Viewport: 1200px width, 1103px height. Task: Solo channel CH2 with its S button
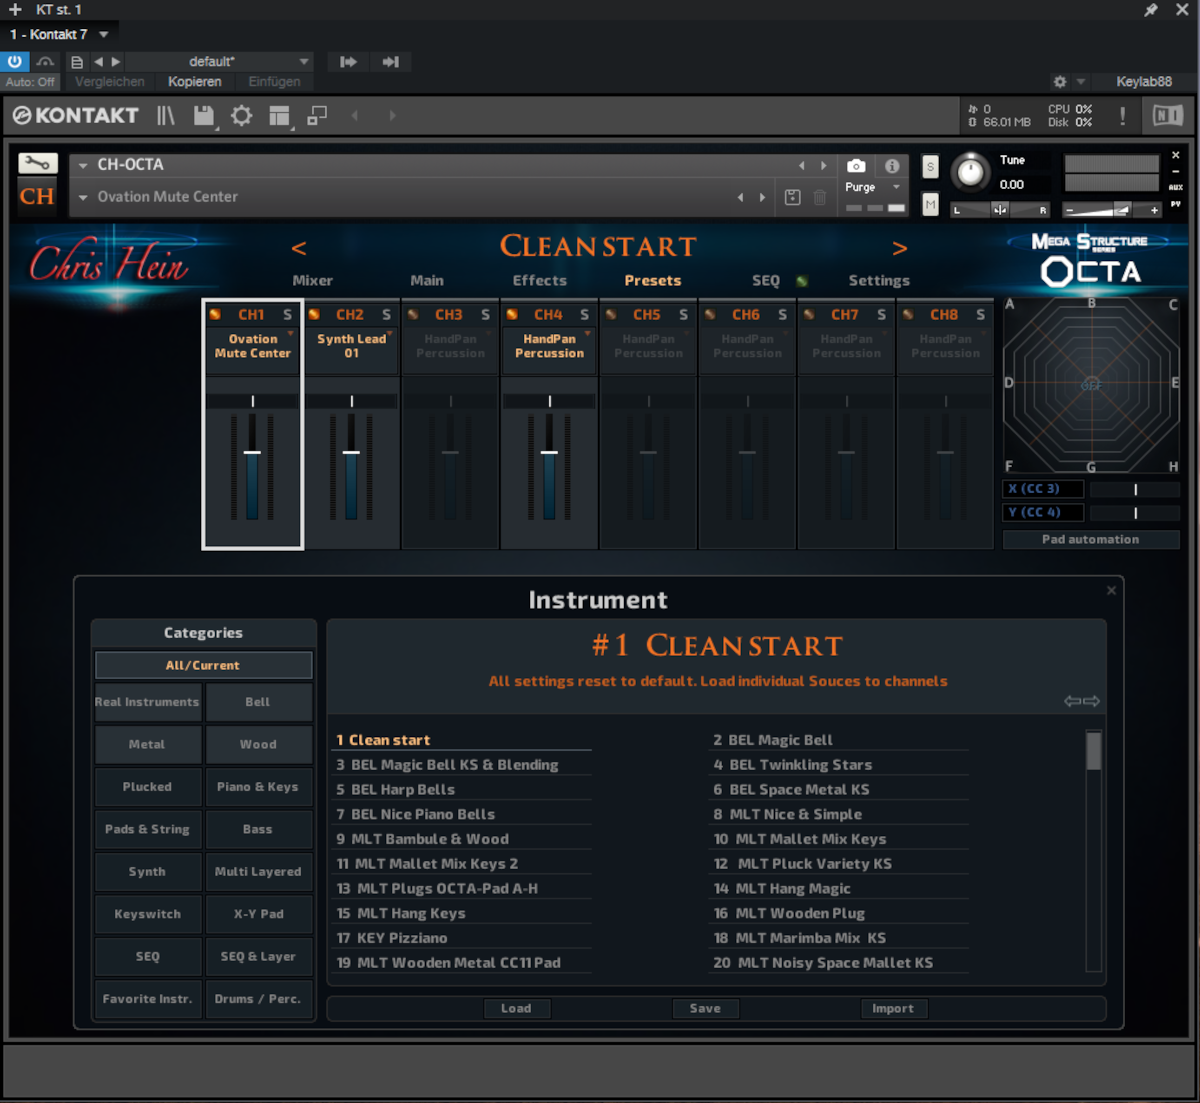click(386, 315)
